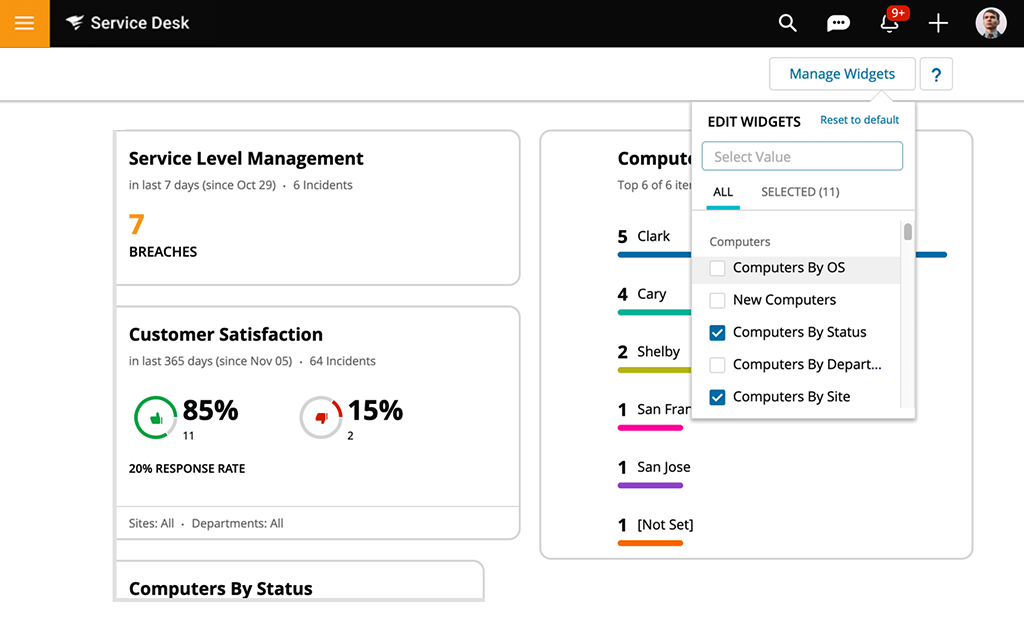Open the hamburger navigation menu
Screen dimensions: 1024x640
23,23
